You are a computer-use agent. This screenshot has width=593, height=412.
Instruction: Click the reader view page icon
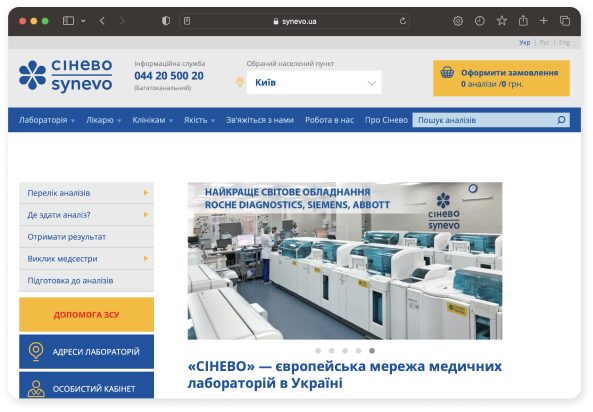coord(187,21)
